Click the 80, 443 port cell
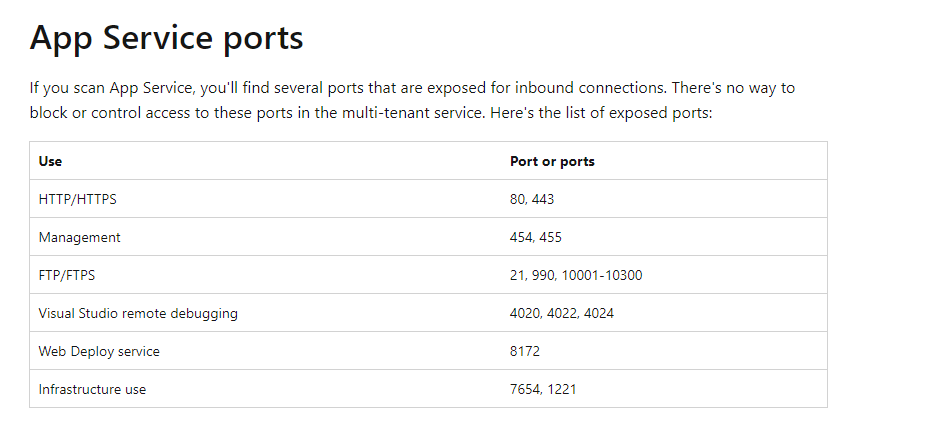 click(x=532, y=200)
